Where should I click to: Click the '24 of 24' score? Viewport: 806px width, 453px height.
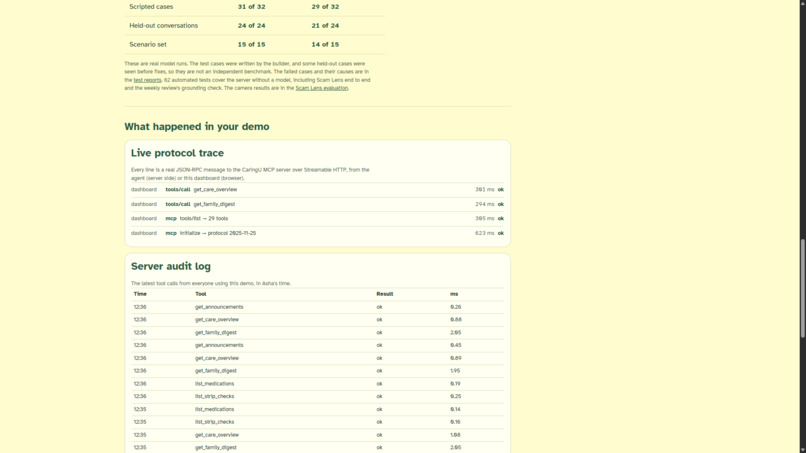(251, 26)
